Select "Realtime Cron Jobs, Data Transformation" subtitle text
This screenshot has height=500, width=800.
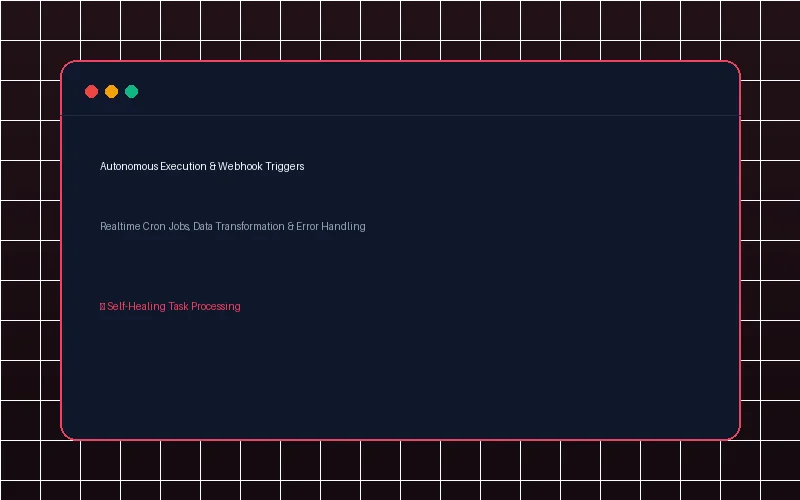coord(192,226)
